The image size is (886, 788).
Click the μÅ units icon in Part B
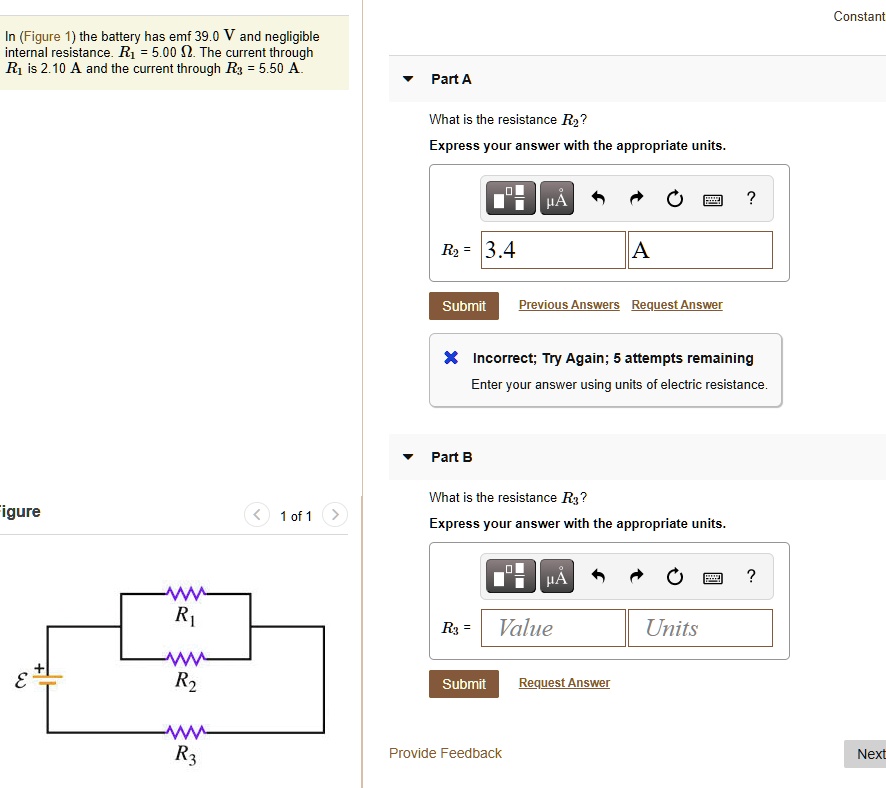[x=556, y=576]
